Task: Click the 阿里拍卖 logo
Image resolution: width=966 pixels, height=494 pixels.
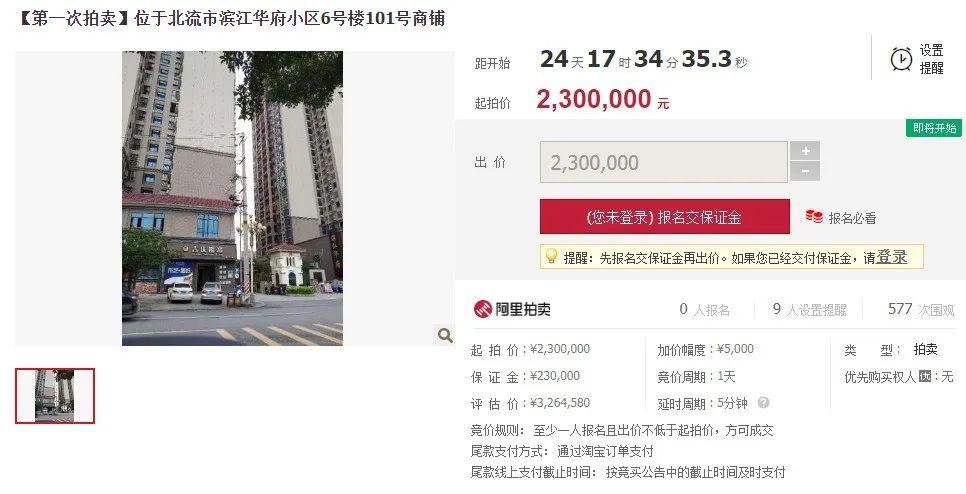Action: 512,309
